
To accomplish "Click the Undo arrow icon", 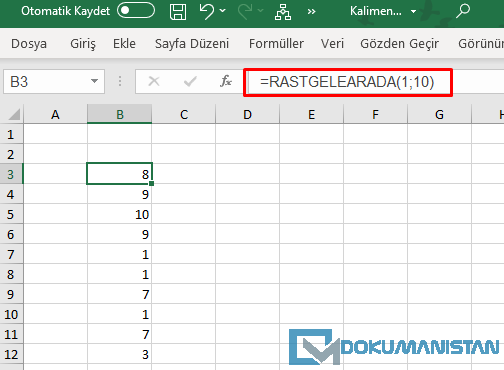I will [x=207, y=11].
